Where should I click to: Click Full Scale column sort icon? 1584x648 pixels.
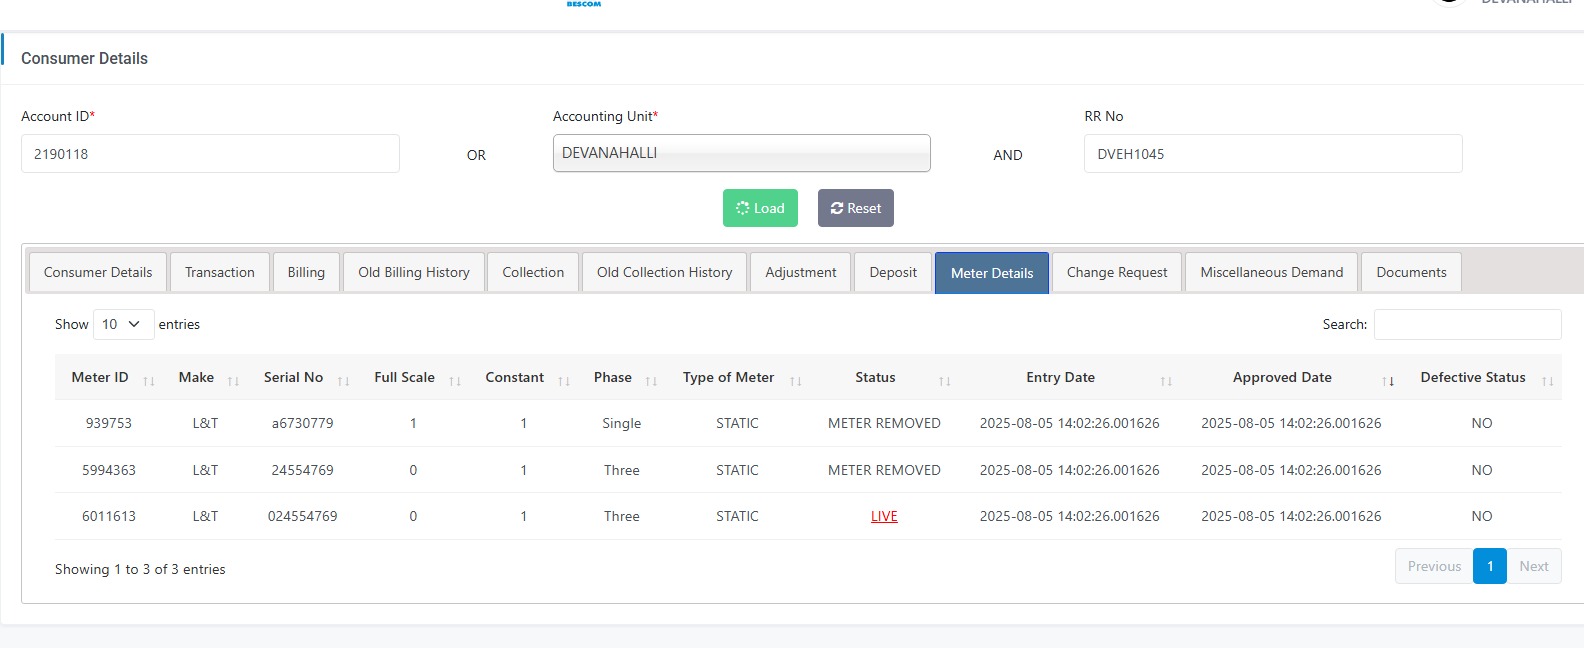(455, 380)
